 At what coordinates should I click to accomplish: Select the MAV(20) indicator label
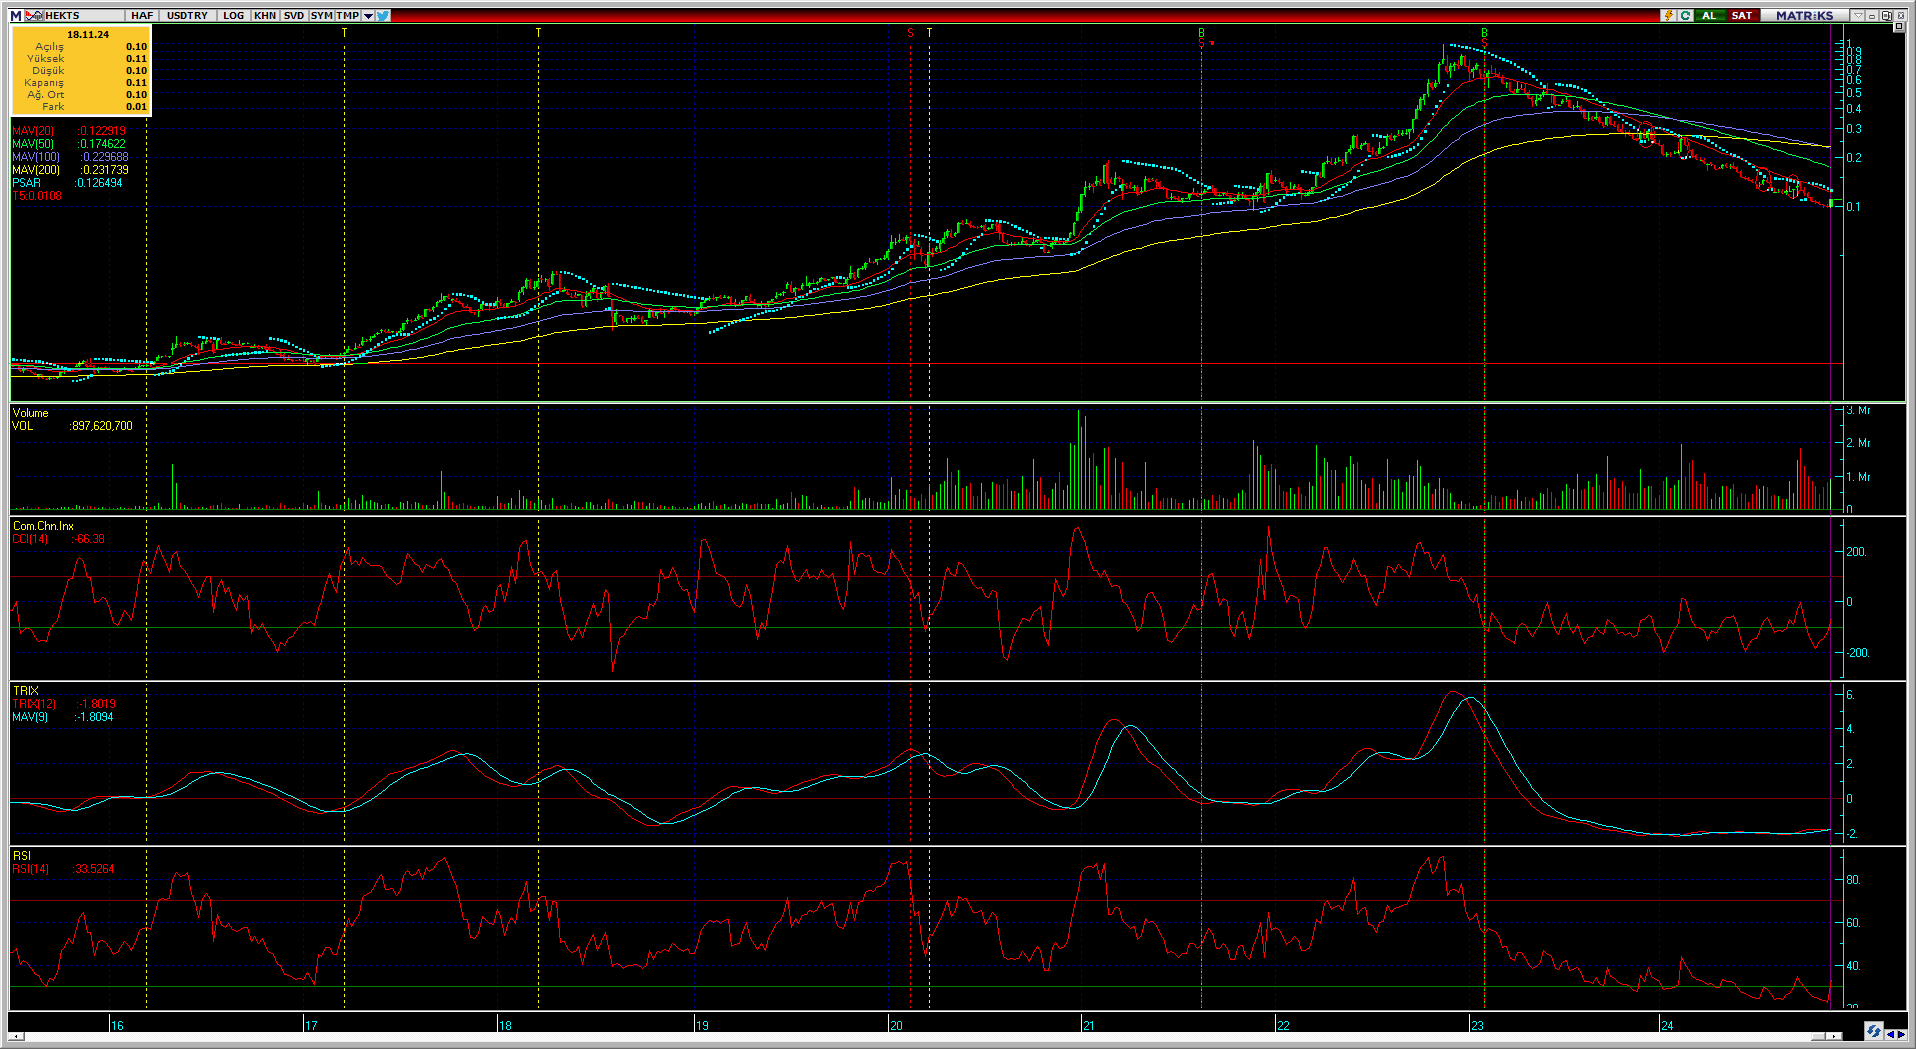pos(33,131)
